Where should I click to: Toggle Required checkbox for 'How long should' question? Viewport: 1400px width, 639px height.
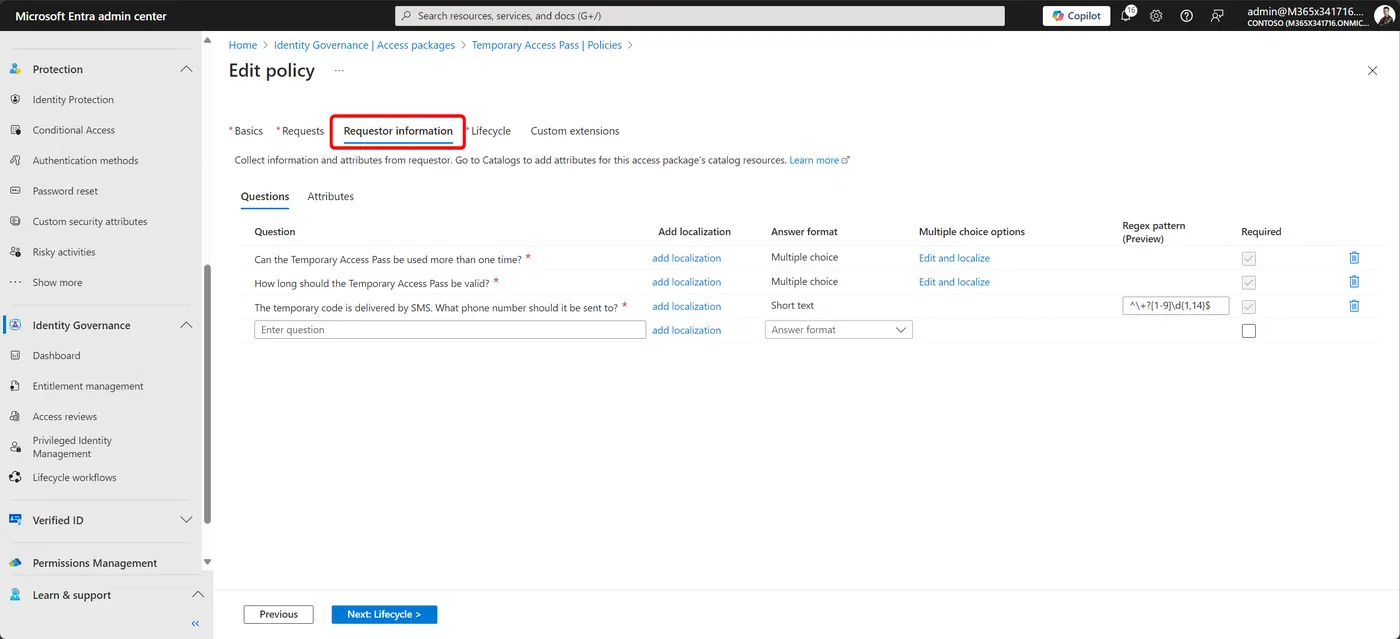tap(1248, 283)
